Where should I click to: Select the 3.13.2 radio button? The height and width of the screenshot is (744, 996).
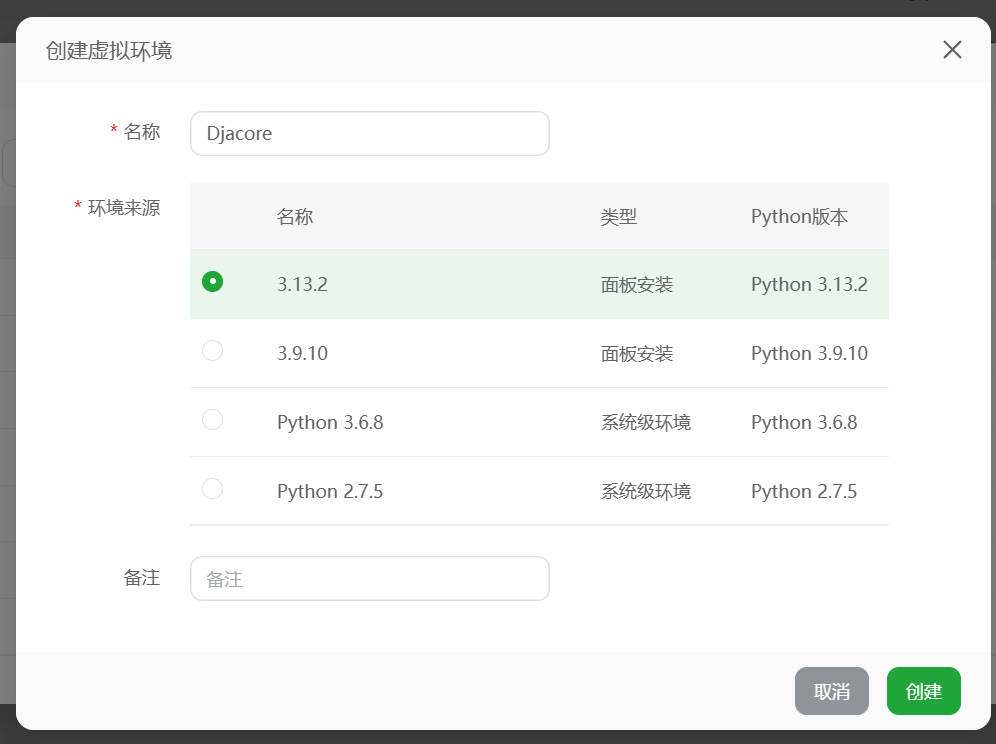212,282
